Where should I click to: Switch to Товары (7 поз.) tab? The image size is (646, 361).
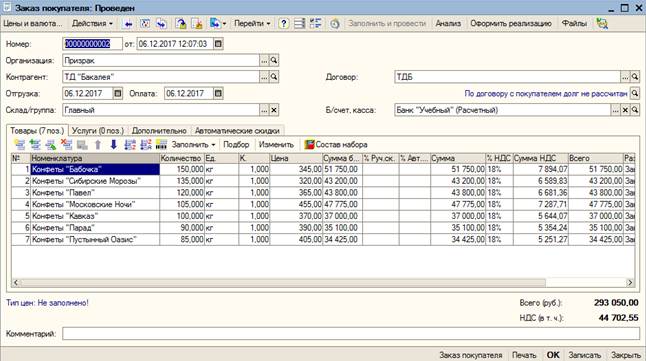[x=37, y=131]
